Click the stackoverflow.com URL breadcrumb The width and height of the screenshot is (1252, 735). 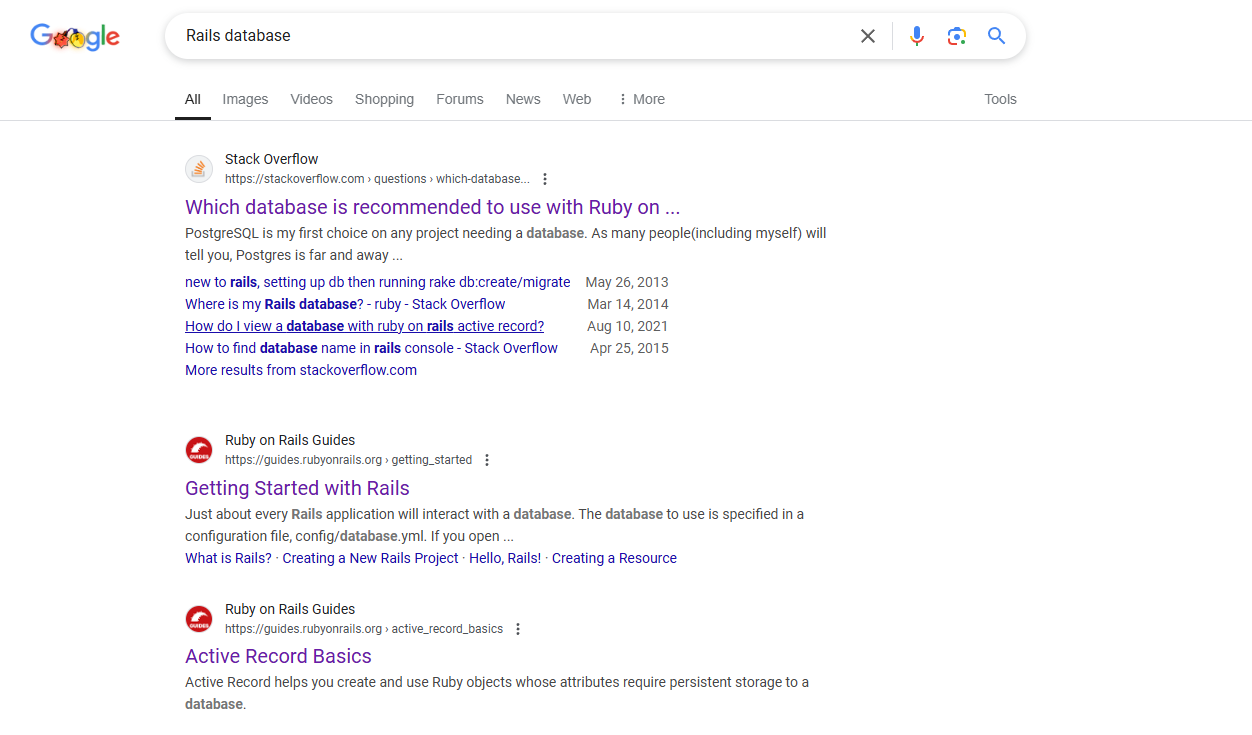point(377,179)
